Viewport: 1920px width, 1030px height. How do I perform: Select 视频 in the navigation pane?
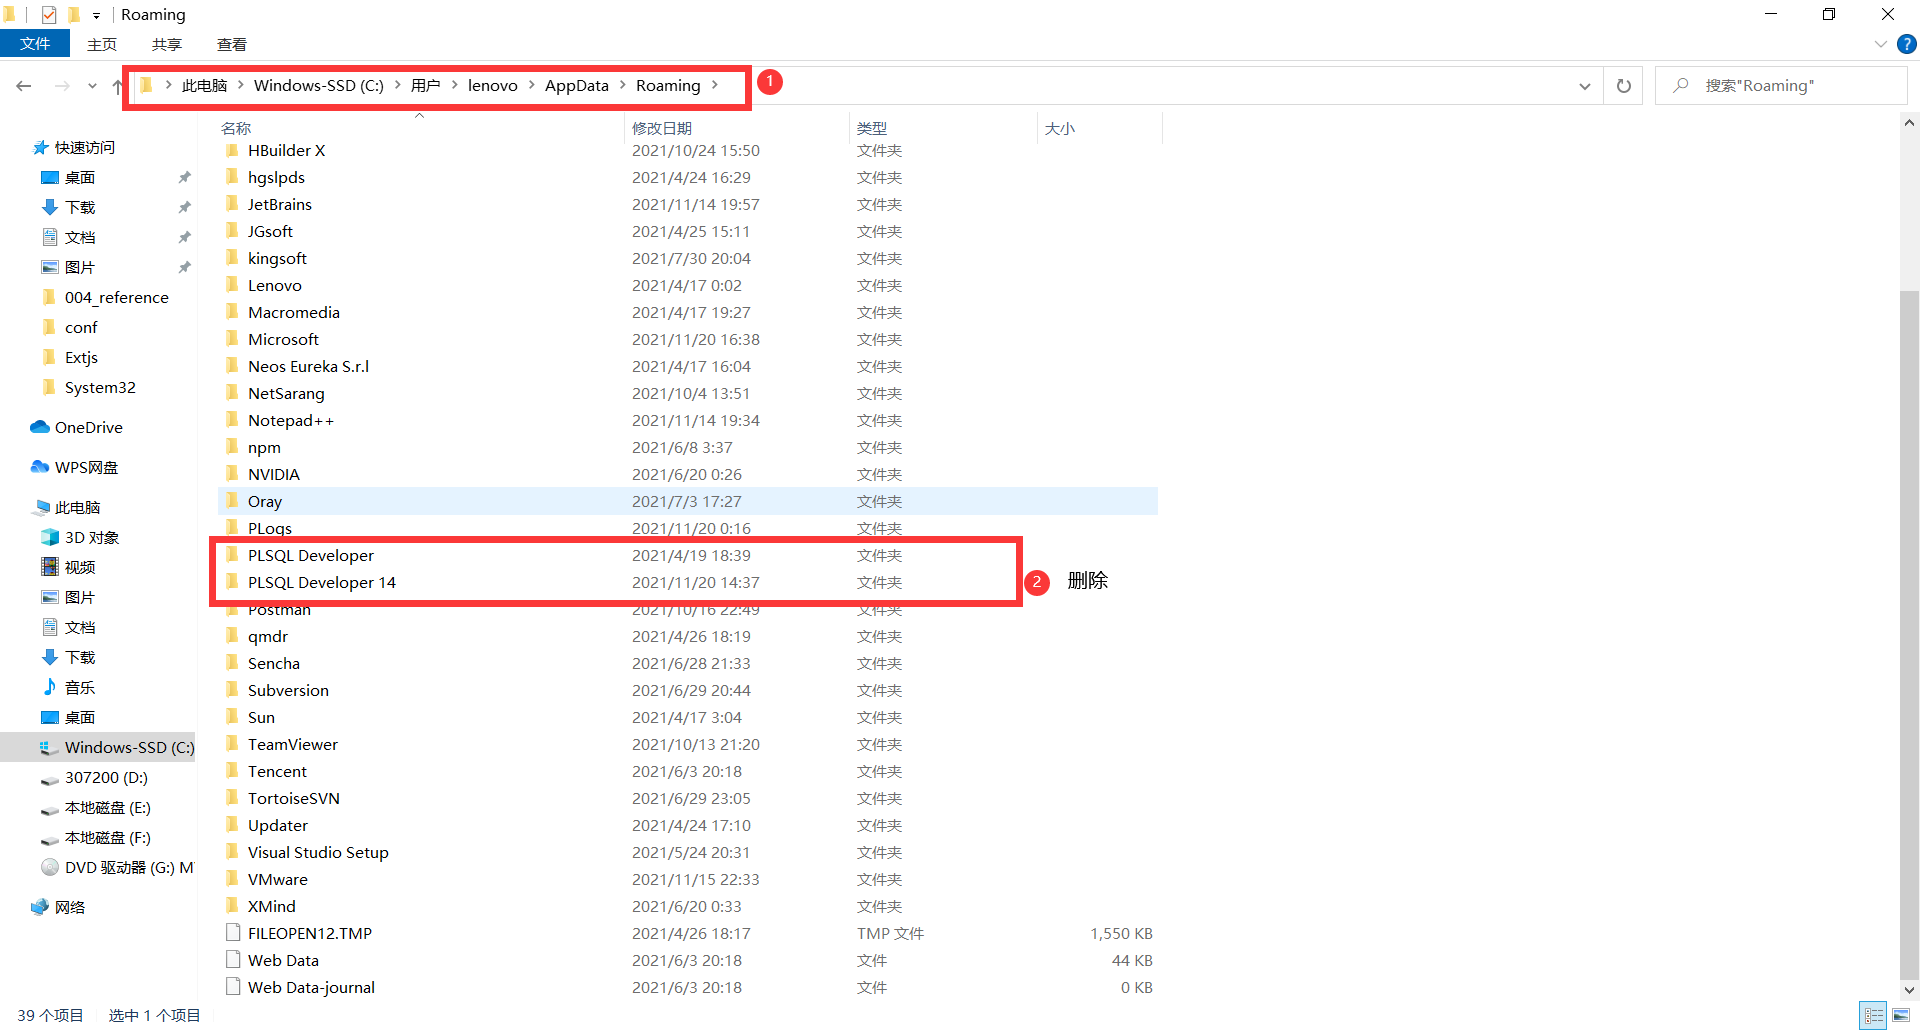point(69,568)
